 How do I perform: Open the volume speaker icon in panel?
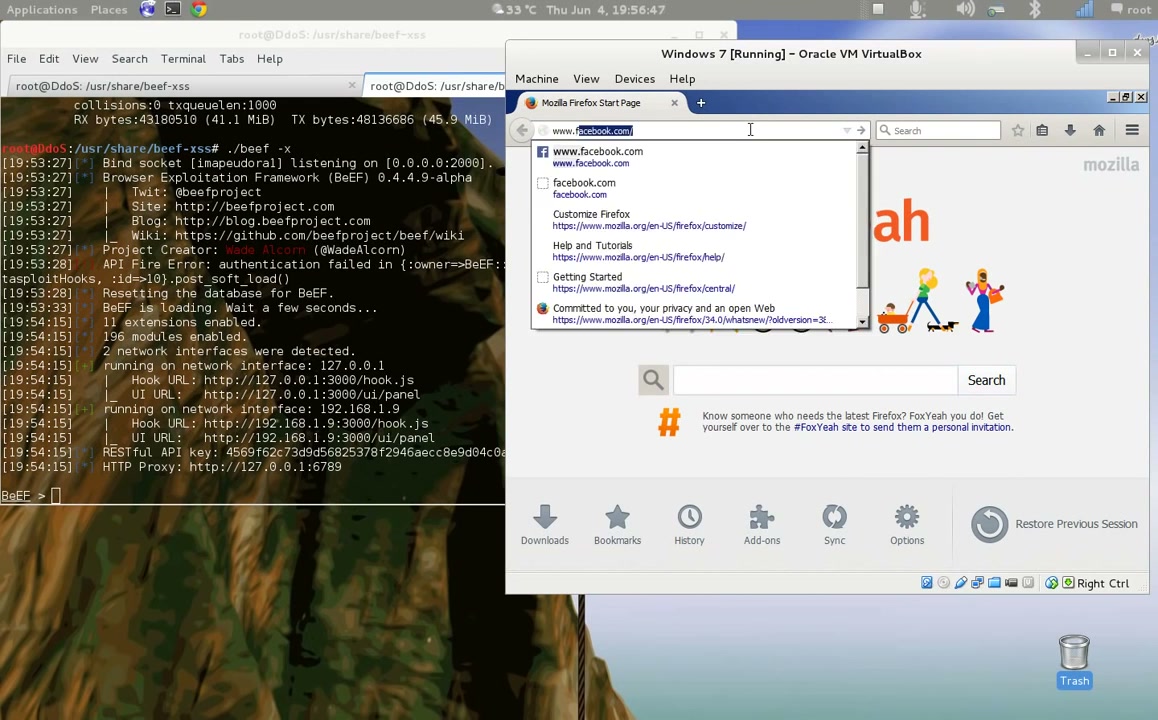(965, 10)
